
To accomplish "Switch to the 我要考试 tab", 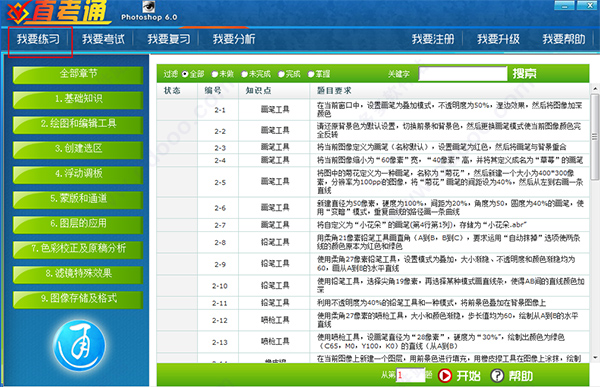I will (x=103, y=39).
